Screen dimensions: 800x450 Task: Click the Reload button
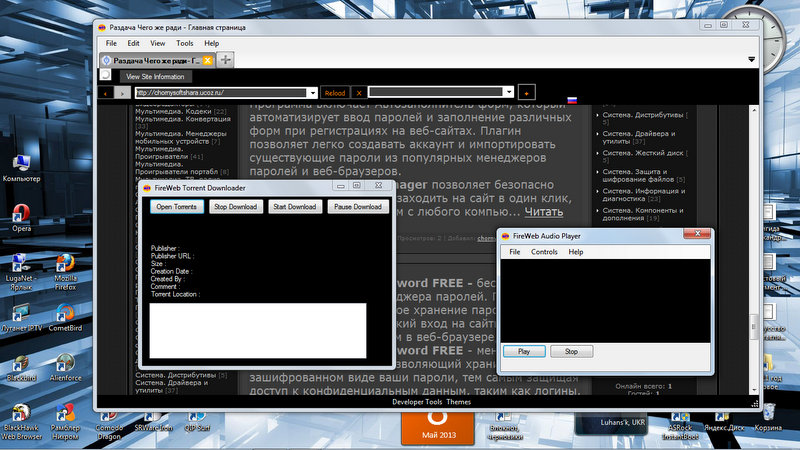[335, 93]
